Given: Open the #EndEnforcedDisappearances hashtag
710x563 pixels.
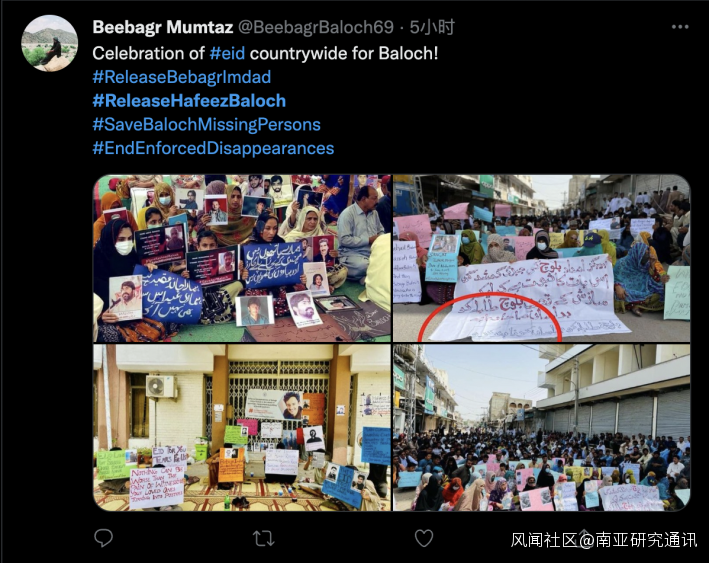Looking at the screenshot, I should [213, 148].
